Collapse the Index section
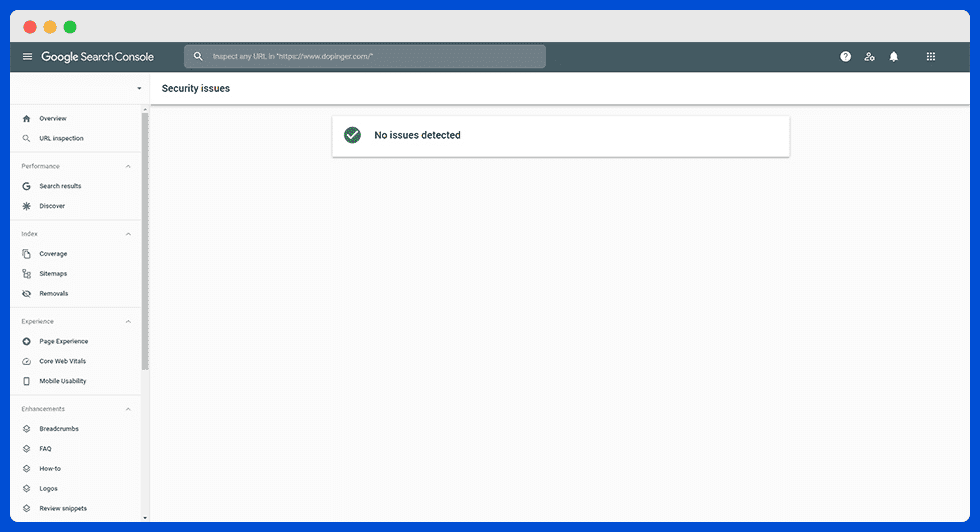This screenshot has width=980, height=532. [128, 234]
